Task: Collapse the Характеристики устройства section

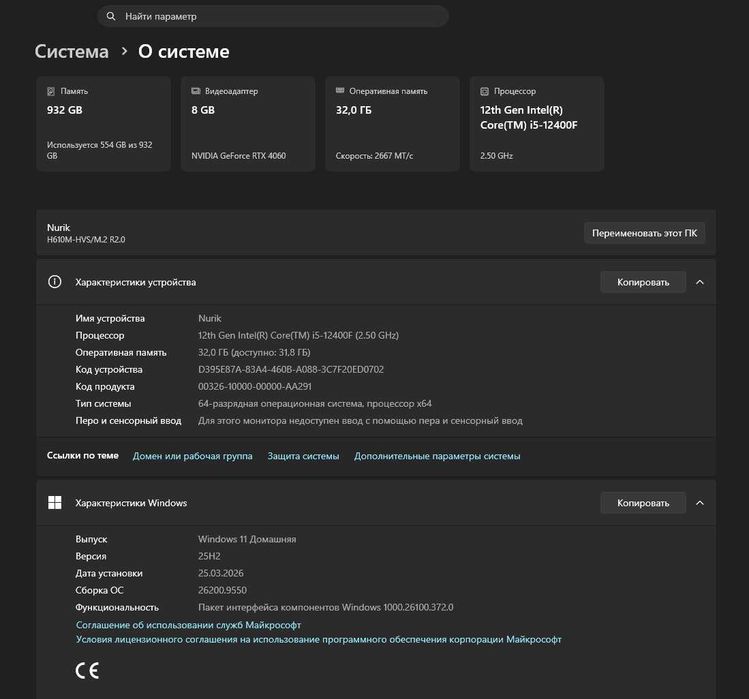Action: pos(700,282)
